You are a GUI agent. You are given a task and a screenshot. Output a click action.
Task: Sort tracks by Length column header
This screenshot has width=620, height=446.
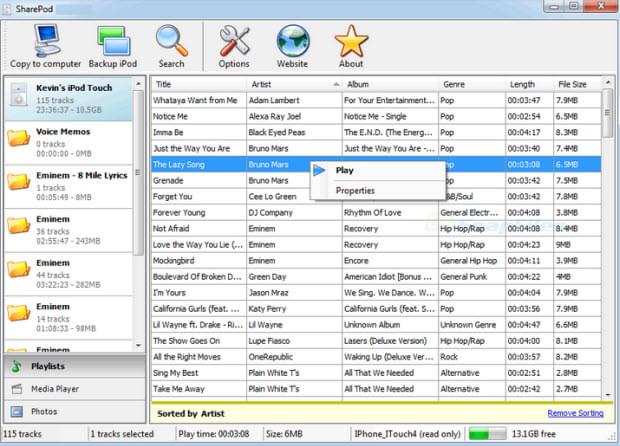[x=529, y=84]
